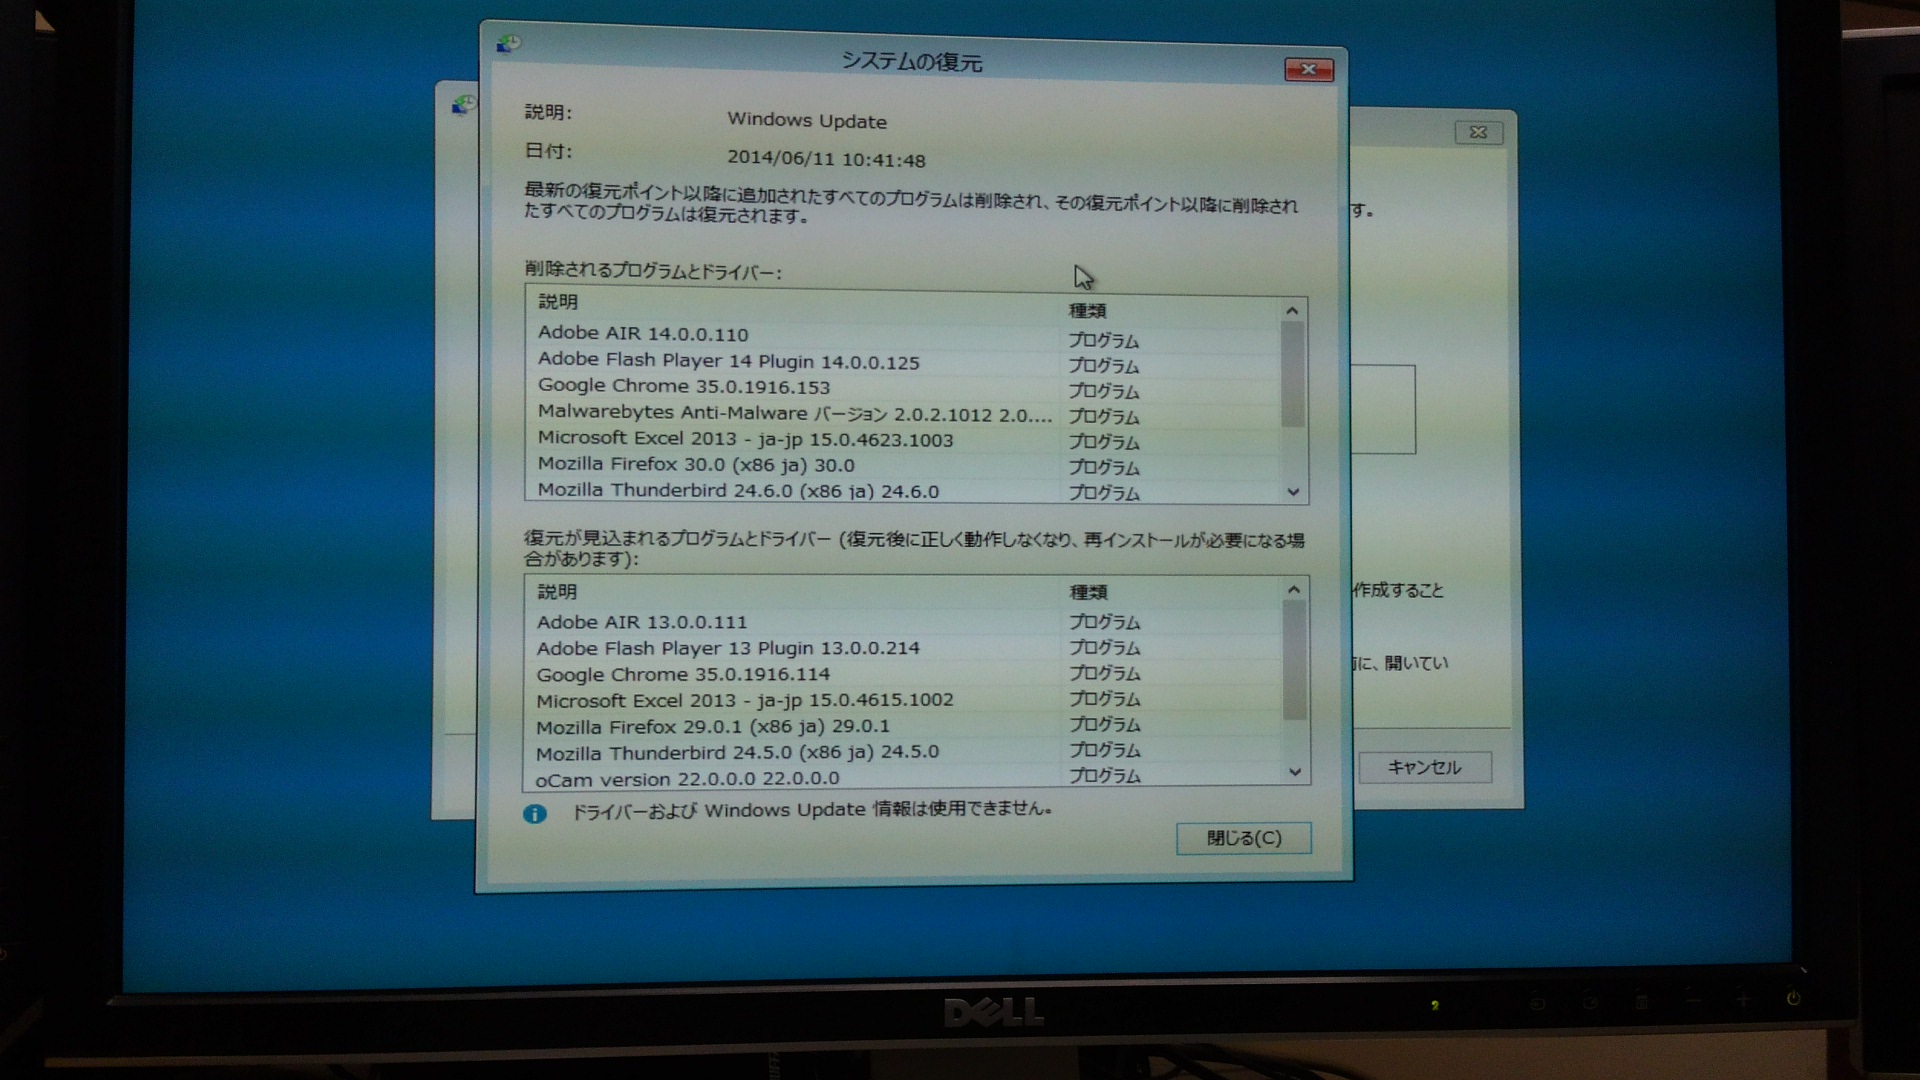1920x1080 pixels.
Task: Click scrollbar thumb in deleted programs list
Action: point(1292,375)
